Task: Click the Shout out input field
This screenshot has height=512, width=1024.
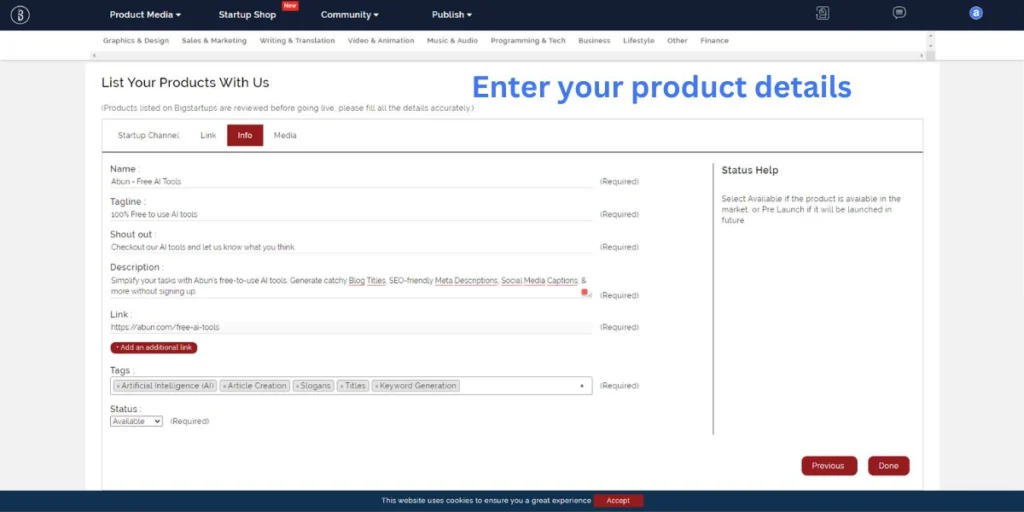Action: click(x=351, y=247)
